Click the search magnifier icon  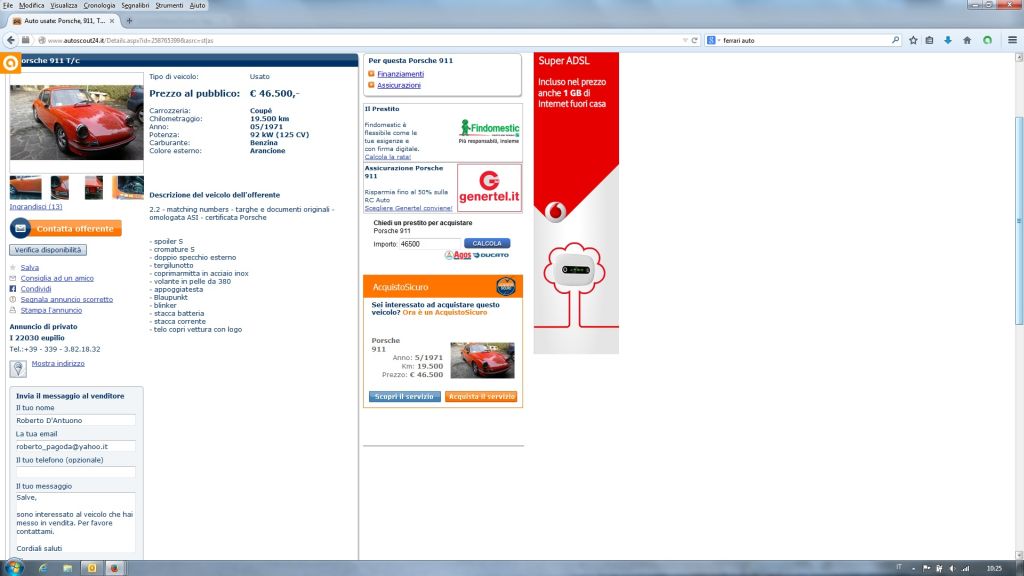(x=895, y=40)
